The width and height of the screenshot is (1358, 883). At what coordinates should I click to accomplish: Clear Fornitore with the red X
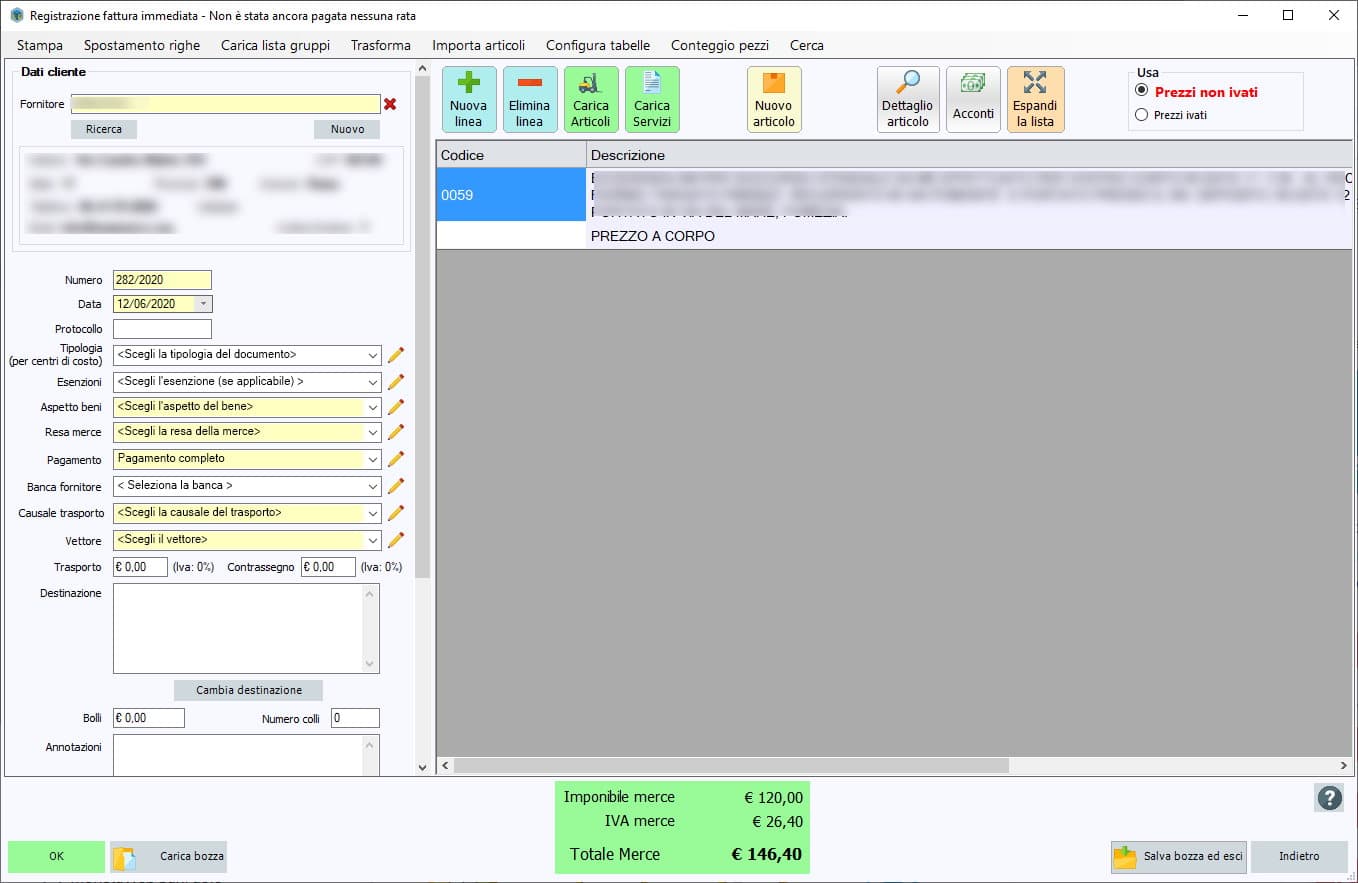390,104
